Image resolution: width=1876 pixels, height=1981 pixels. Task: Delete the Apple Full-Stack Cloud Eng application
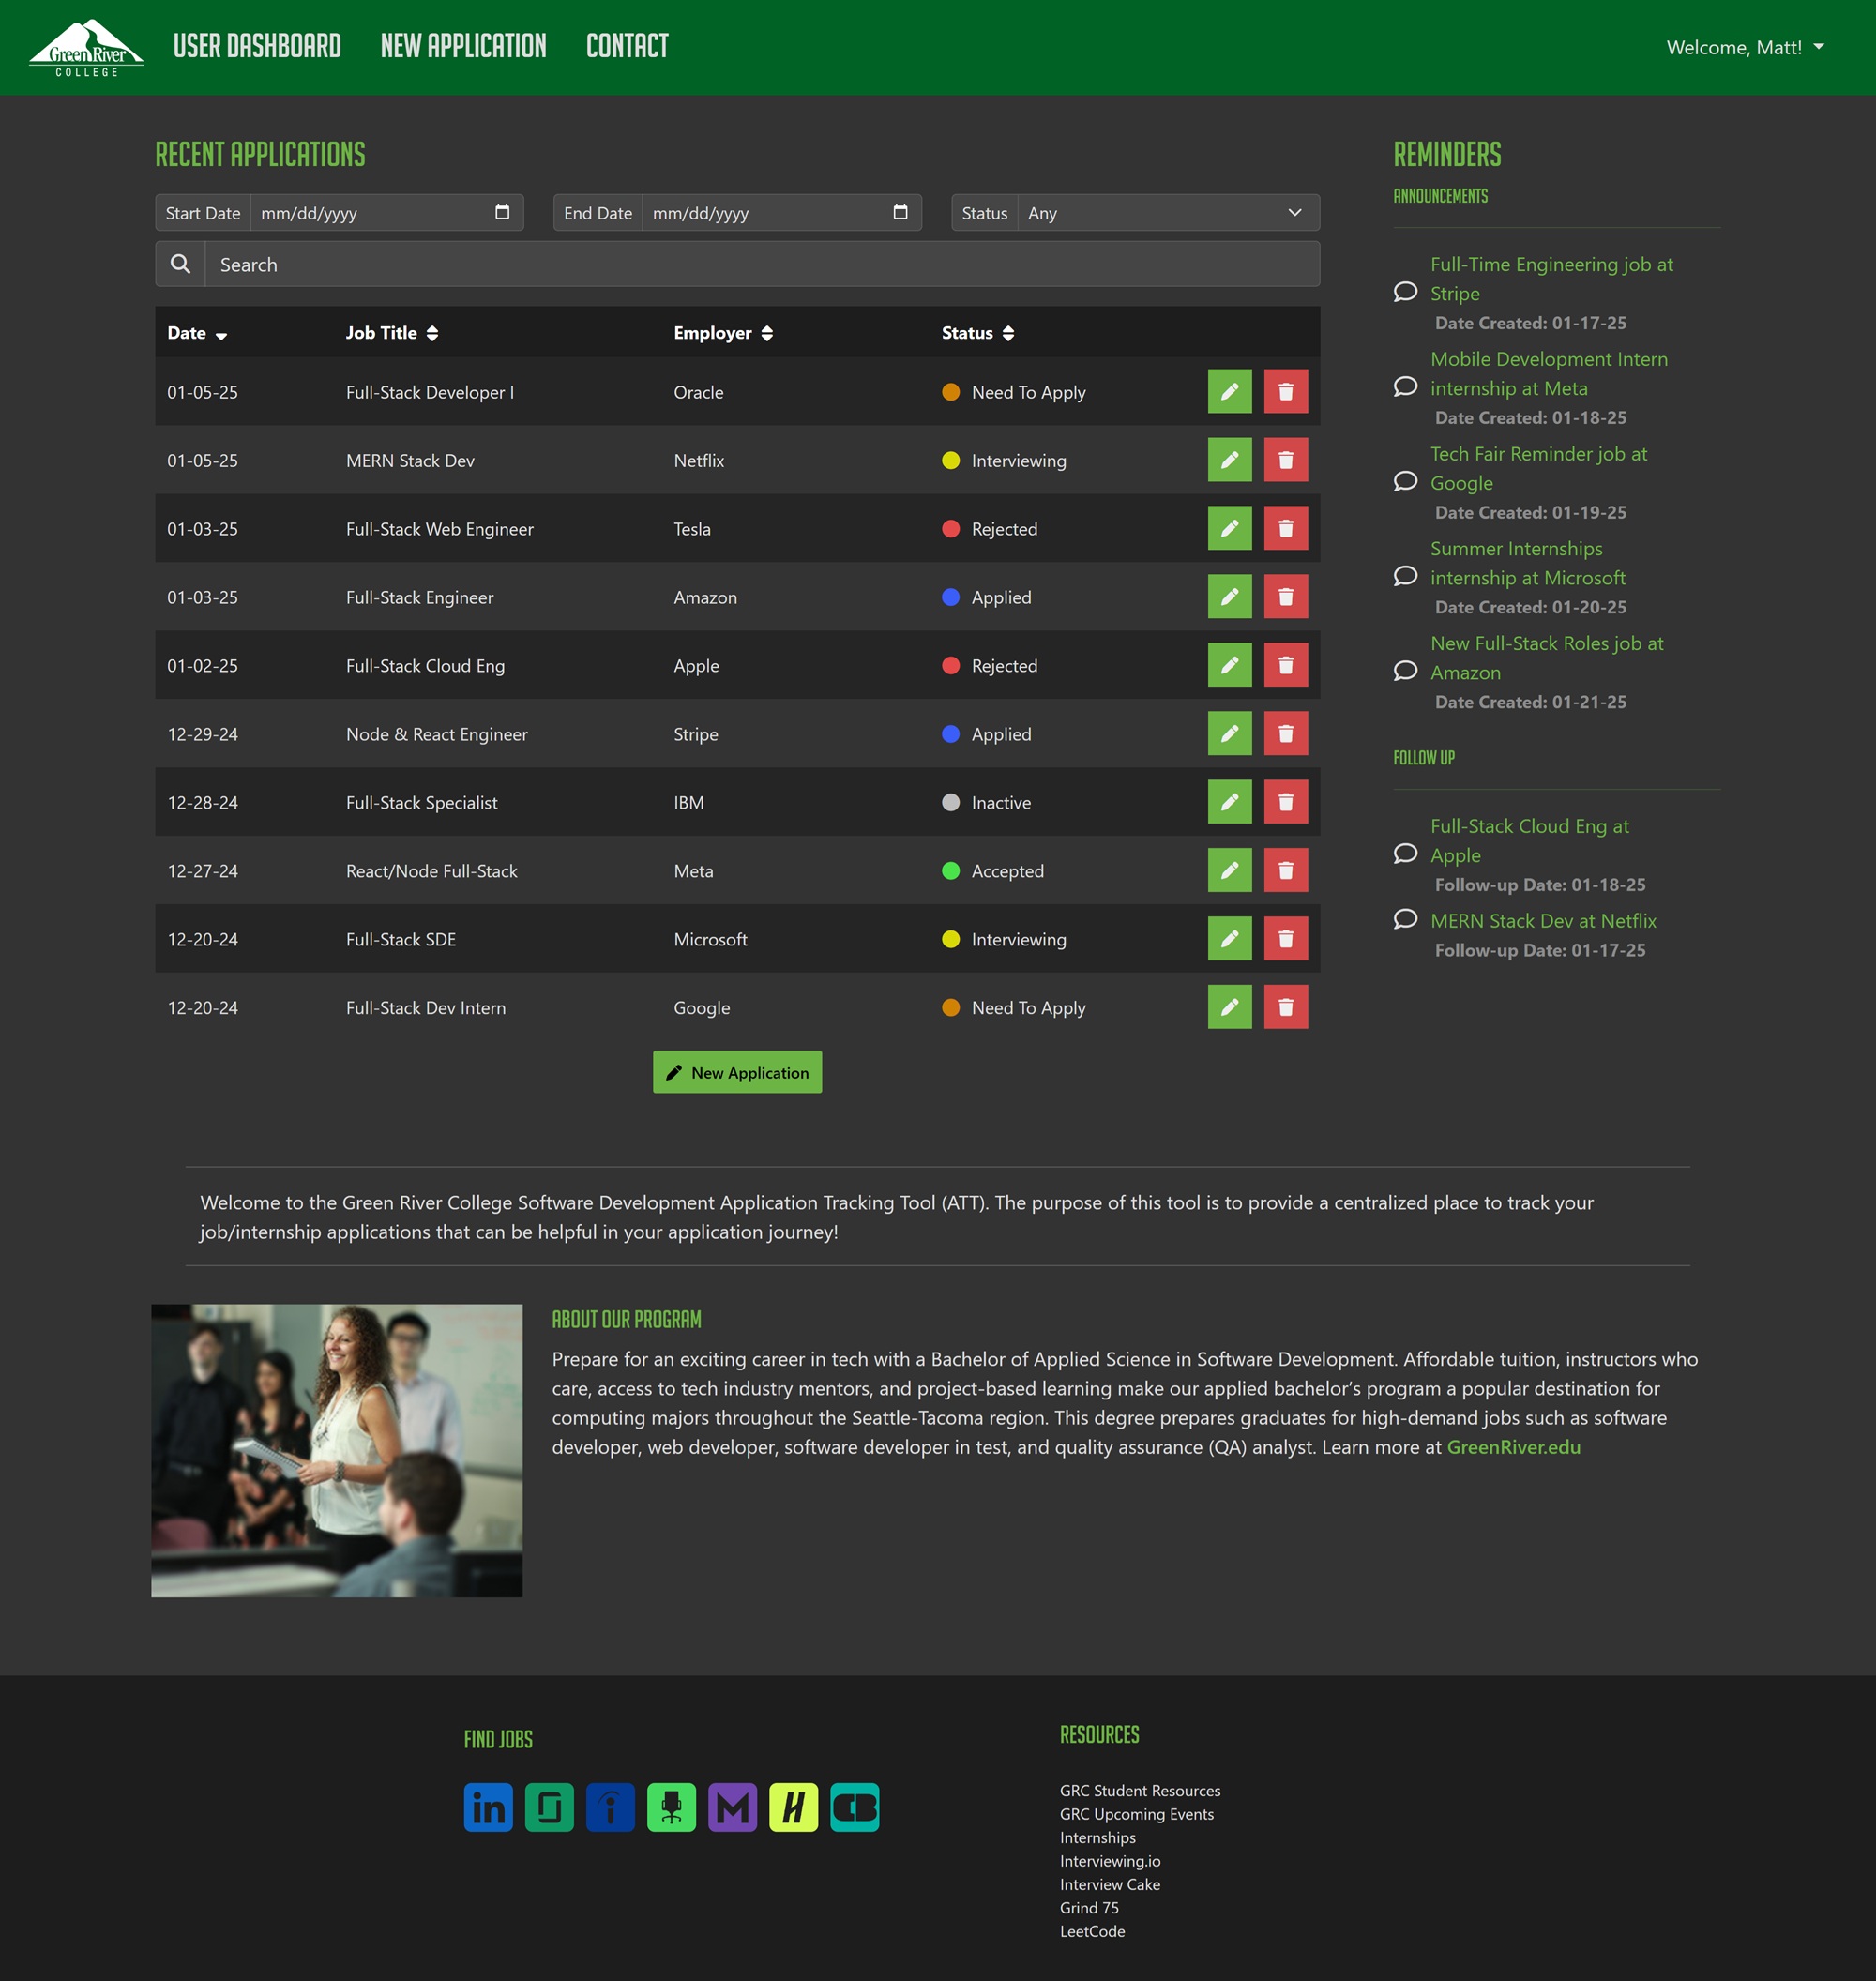(x=1285, y=665)
